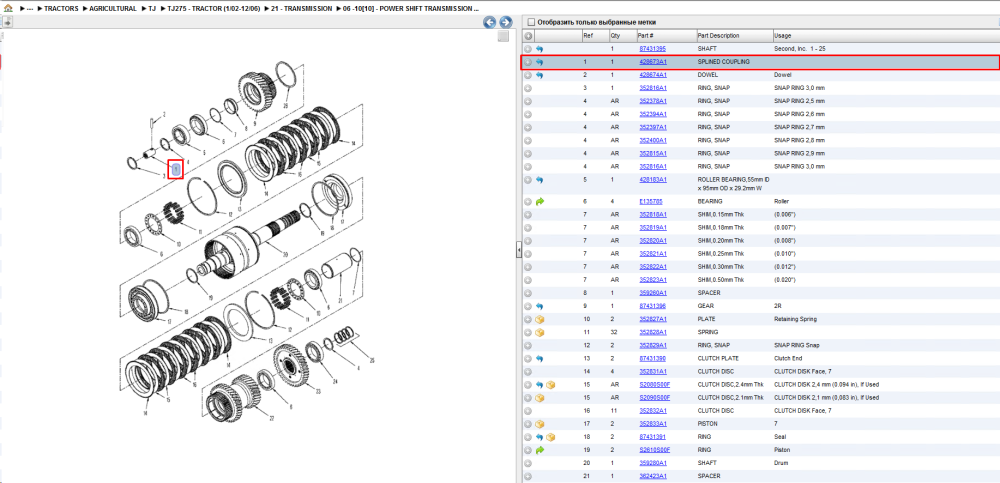The height and width of the screenshot is (483, 1000).
Task: Toggle 'Отобразить только выбранные метки' checkbox
Action: (x=531, y=22)
